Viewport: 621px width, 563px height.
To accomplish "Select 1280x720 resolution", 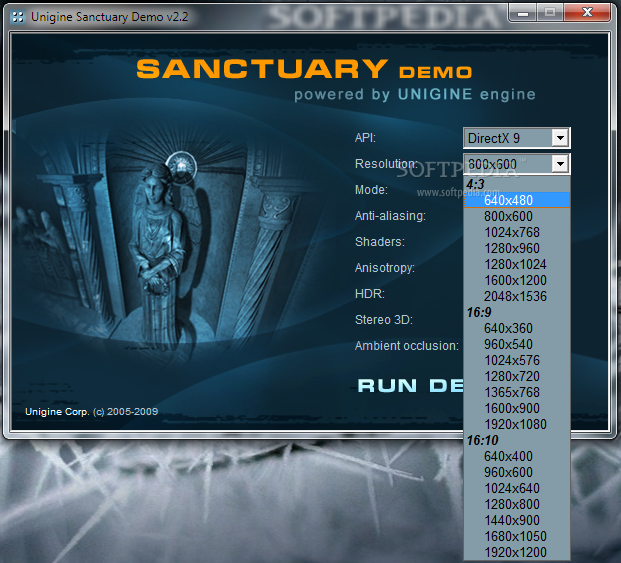I will [x=517, y=376].
